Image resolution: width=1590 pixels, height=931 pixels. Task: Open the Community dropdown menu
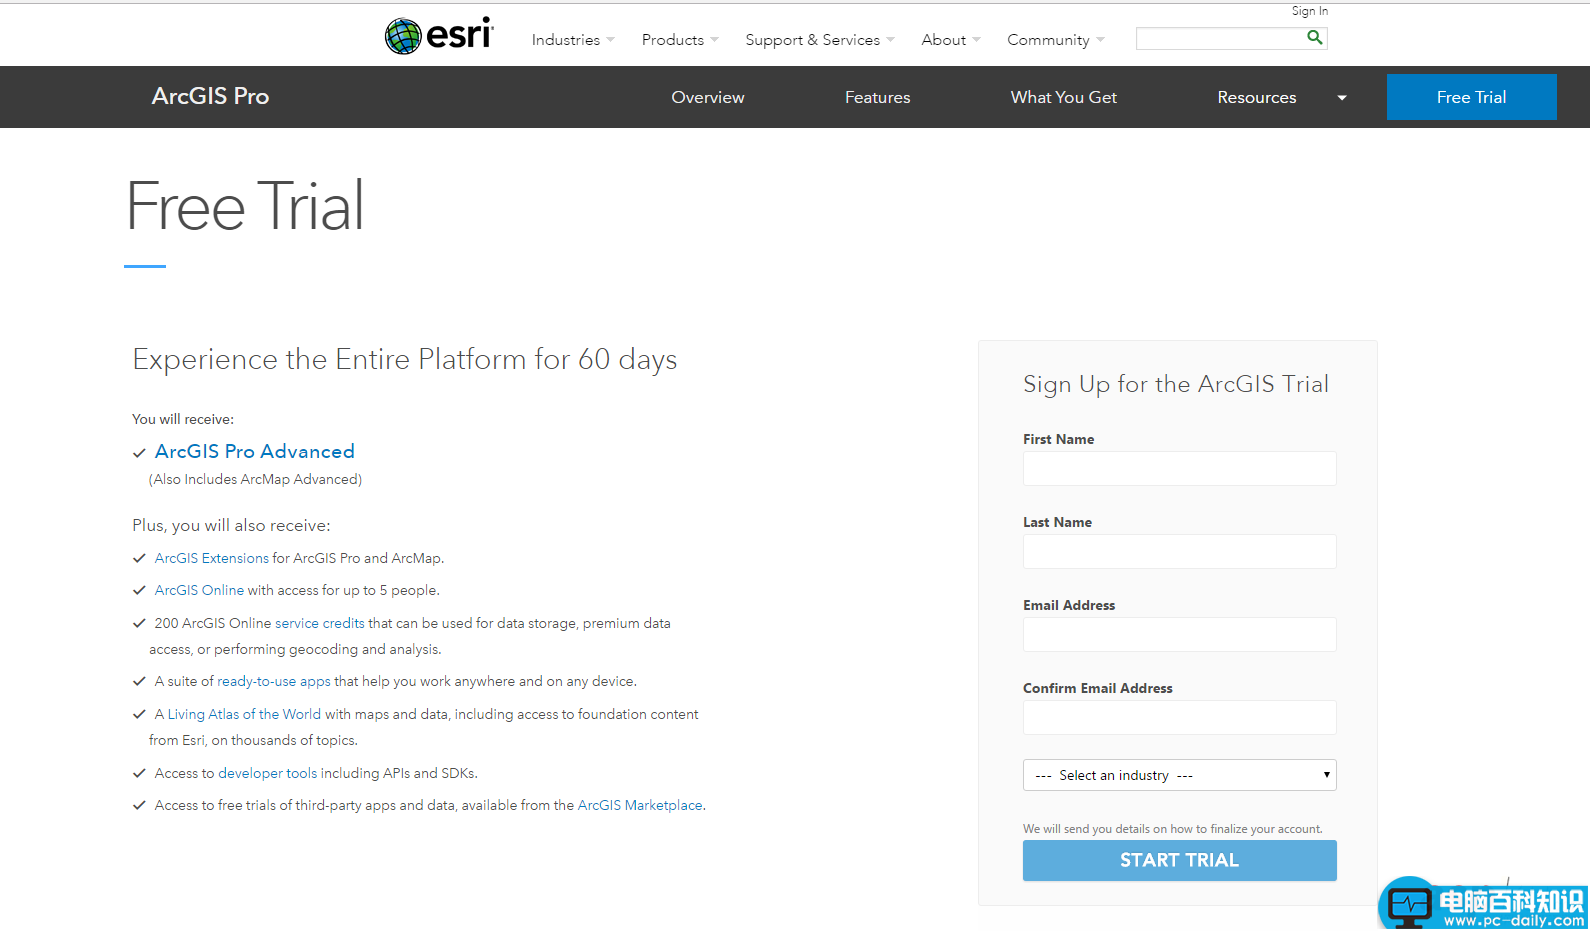point(1056,40)
